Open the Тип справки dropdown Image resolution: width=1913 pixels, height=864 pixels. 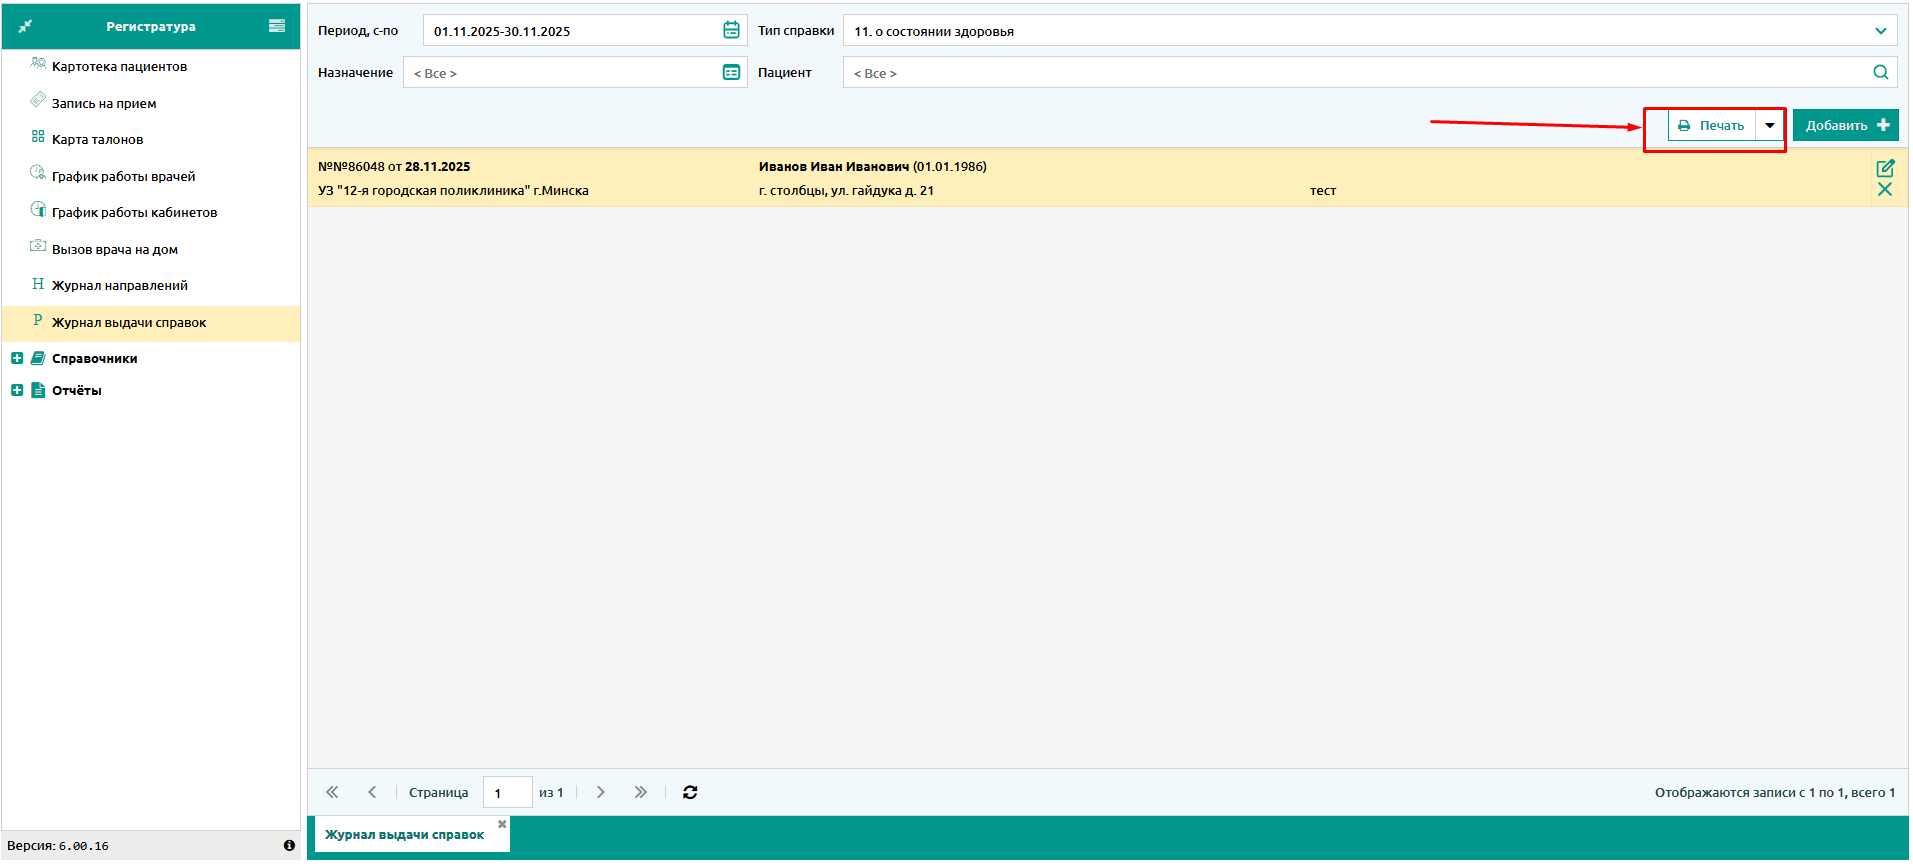point(1880,31)
